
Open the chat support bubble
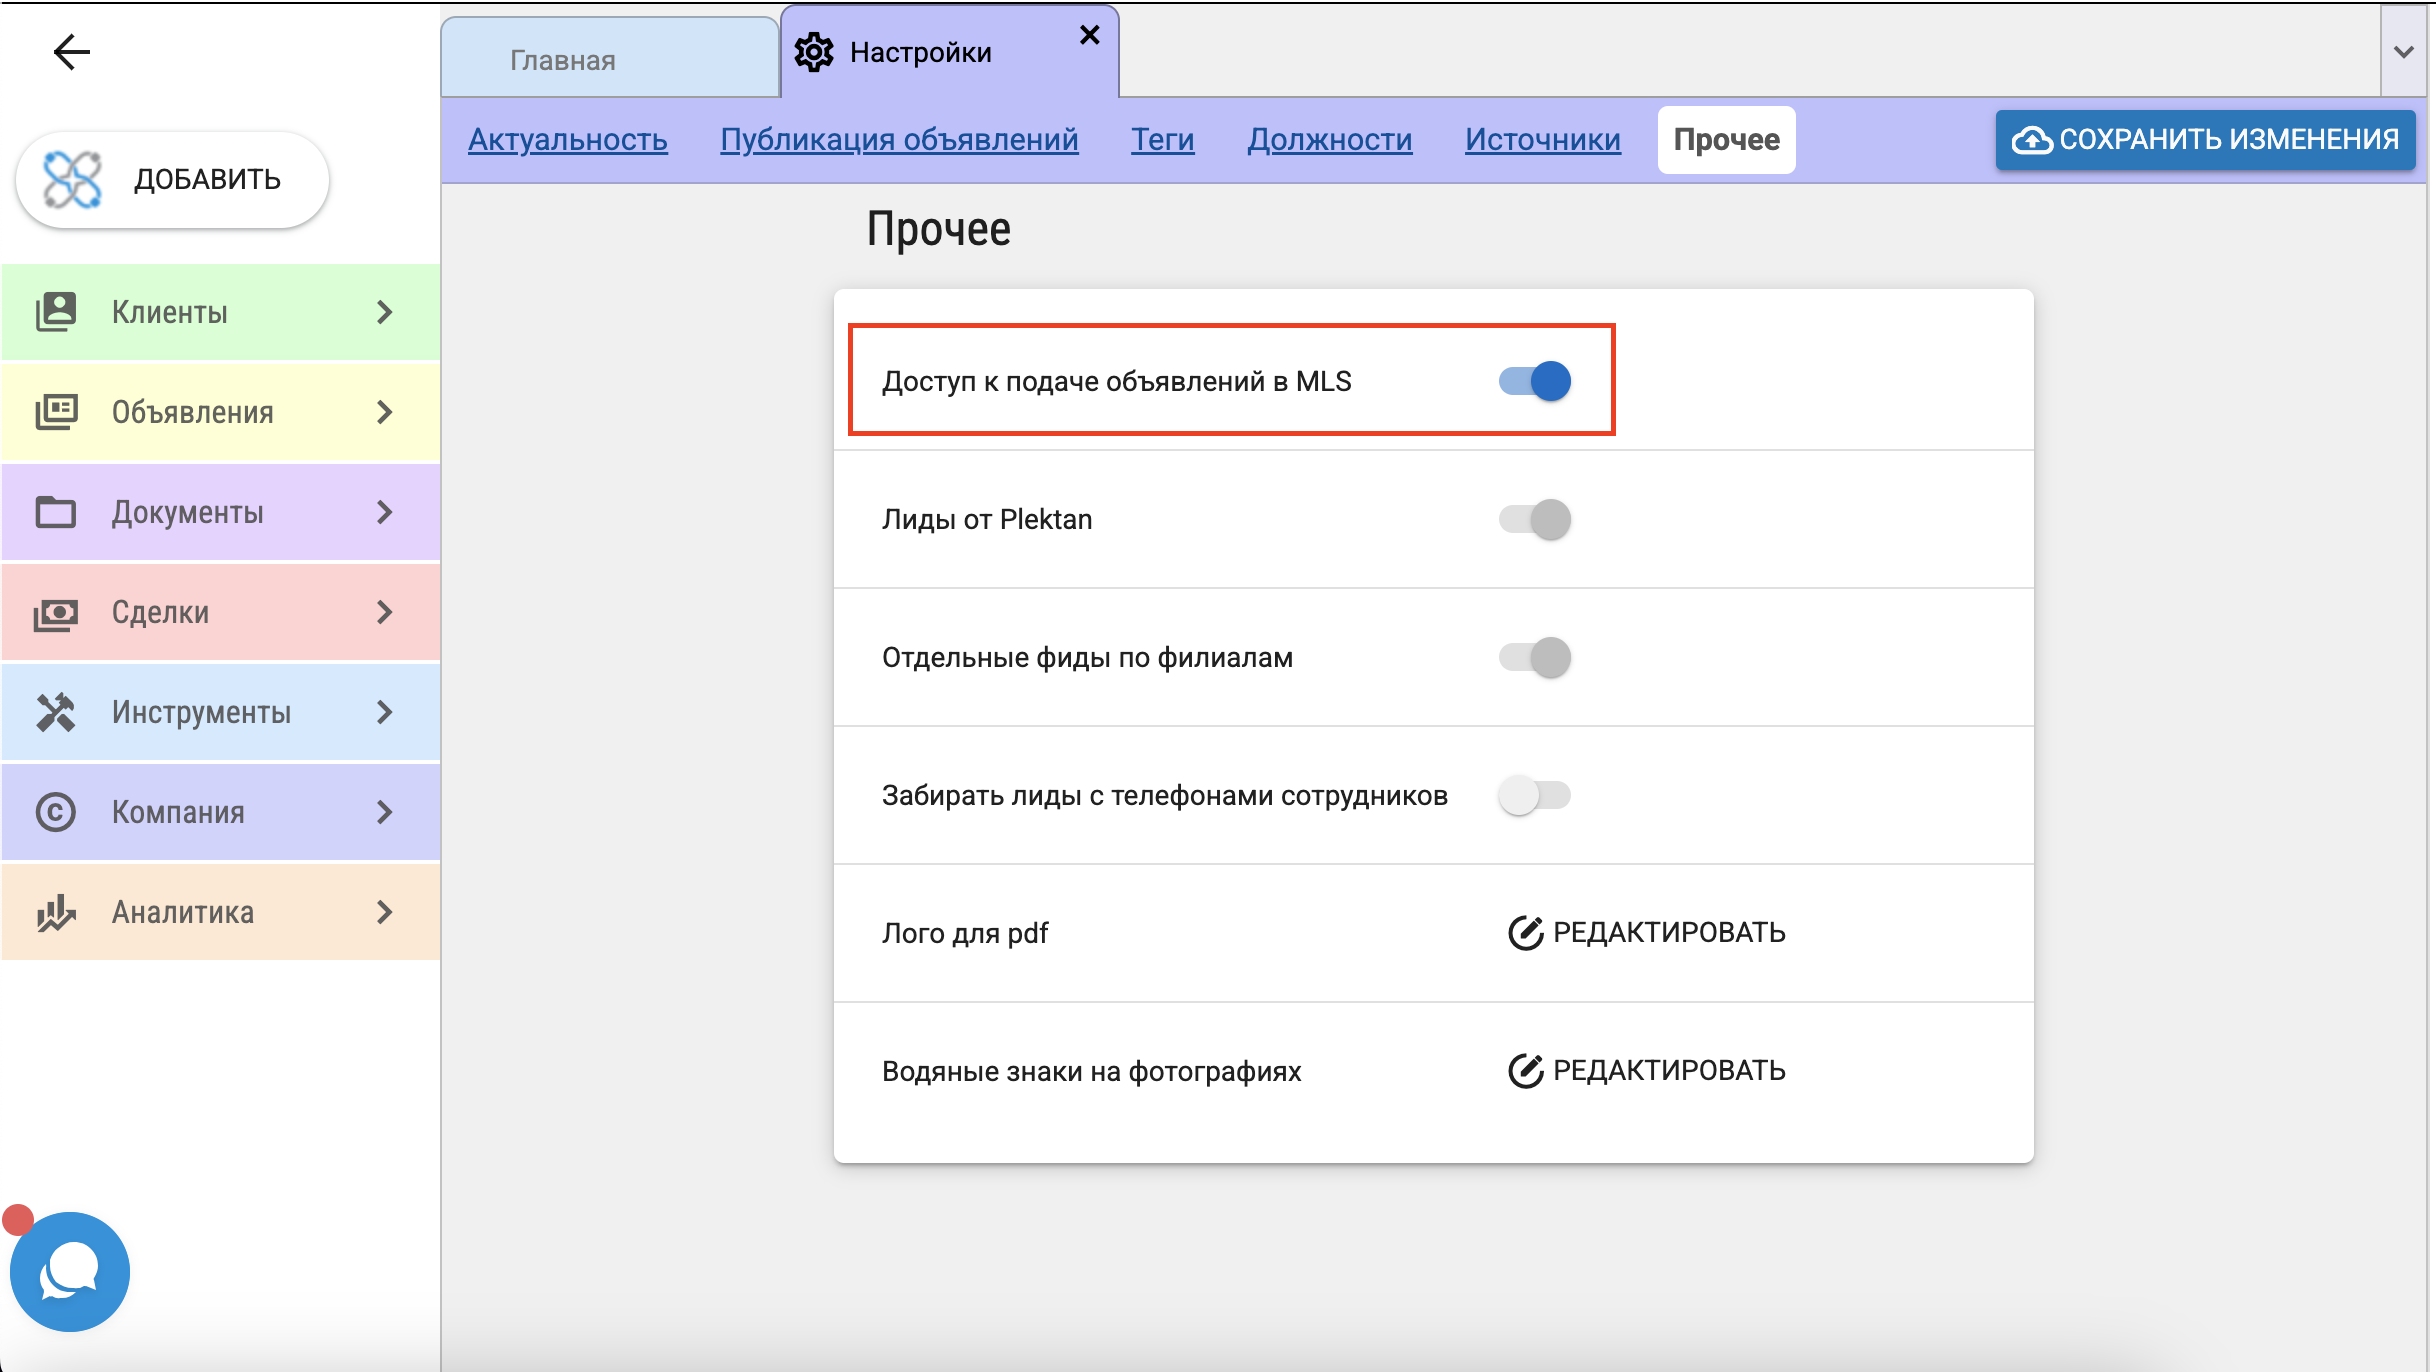(70, 1272)
